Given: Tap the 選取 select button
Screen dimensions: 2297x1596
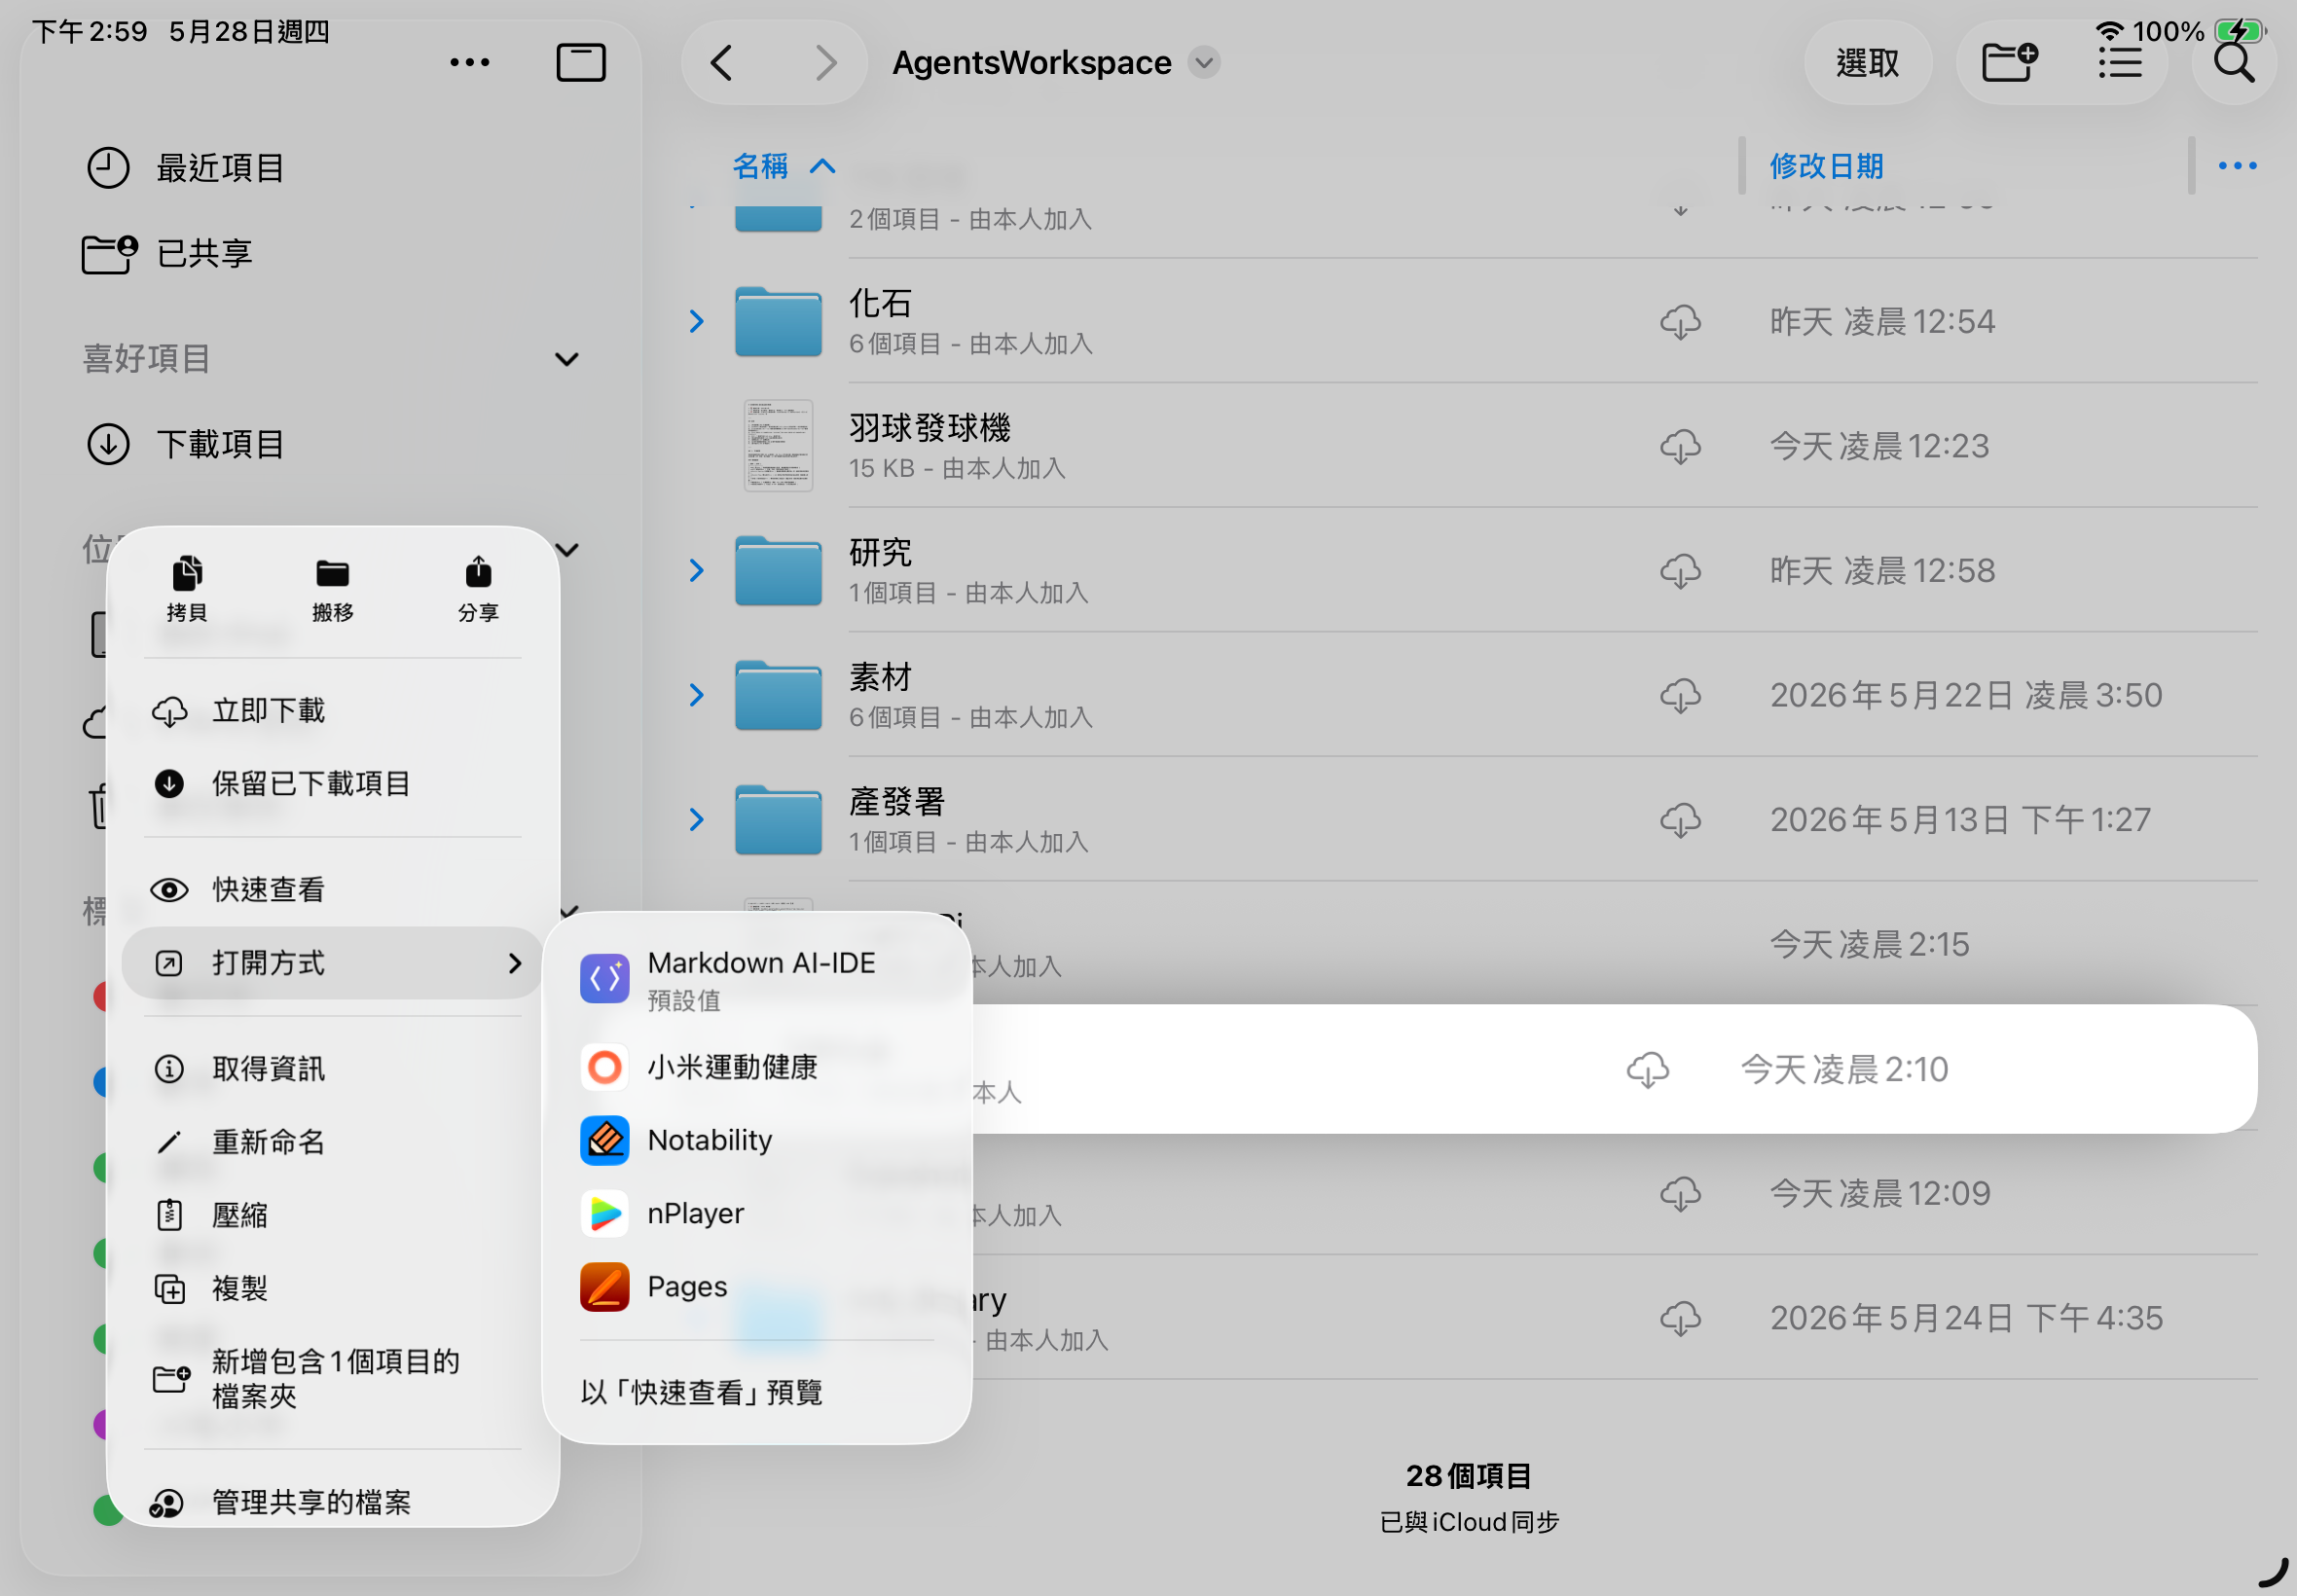Looking at the screenshot, I should tap(1867, 63).
